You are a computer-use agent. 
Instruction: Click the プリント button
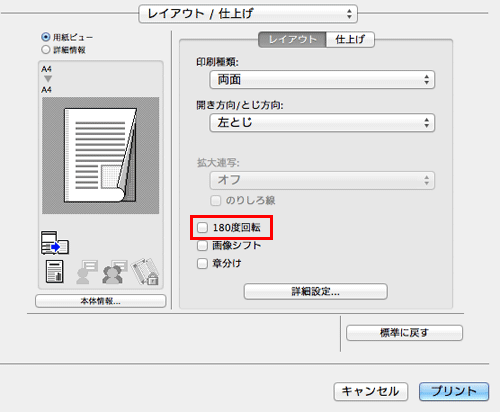454,391
